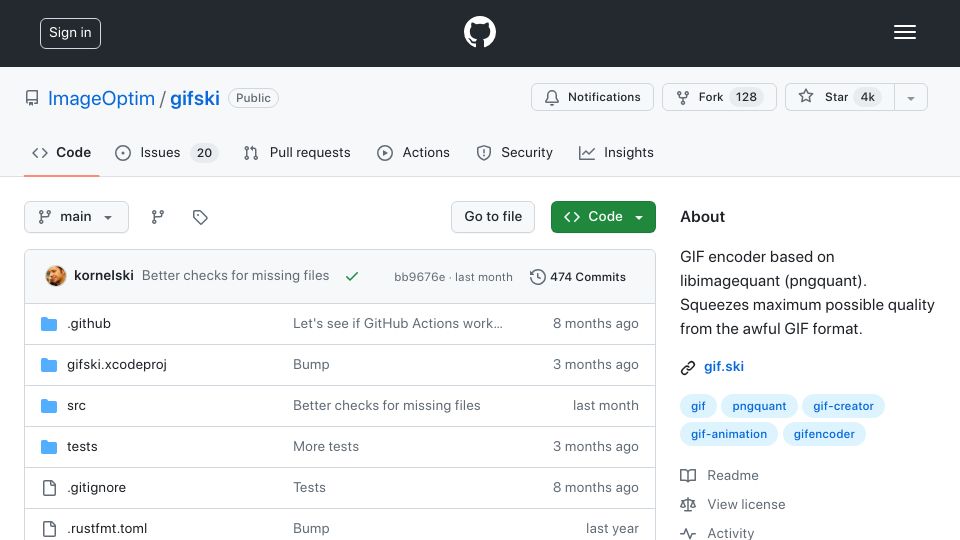Click the Activity pulse icon

[688, 533]
